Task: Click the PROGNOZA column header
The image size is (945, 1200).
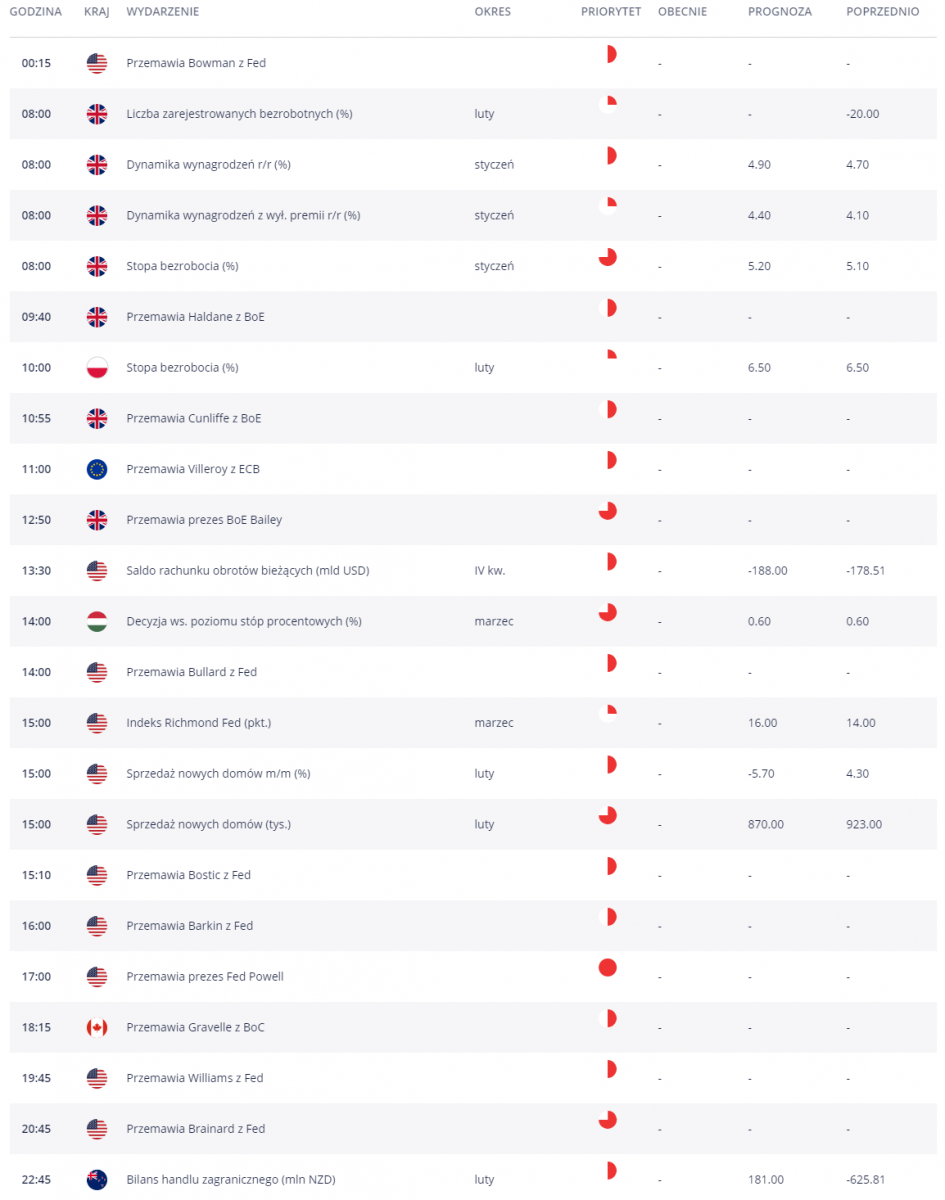Action: (x=780, y=12)
